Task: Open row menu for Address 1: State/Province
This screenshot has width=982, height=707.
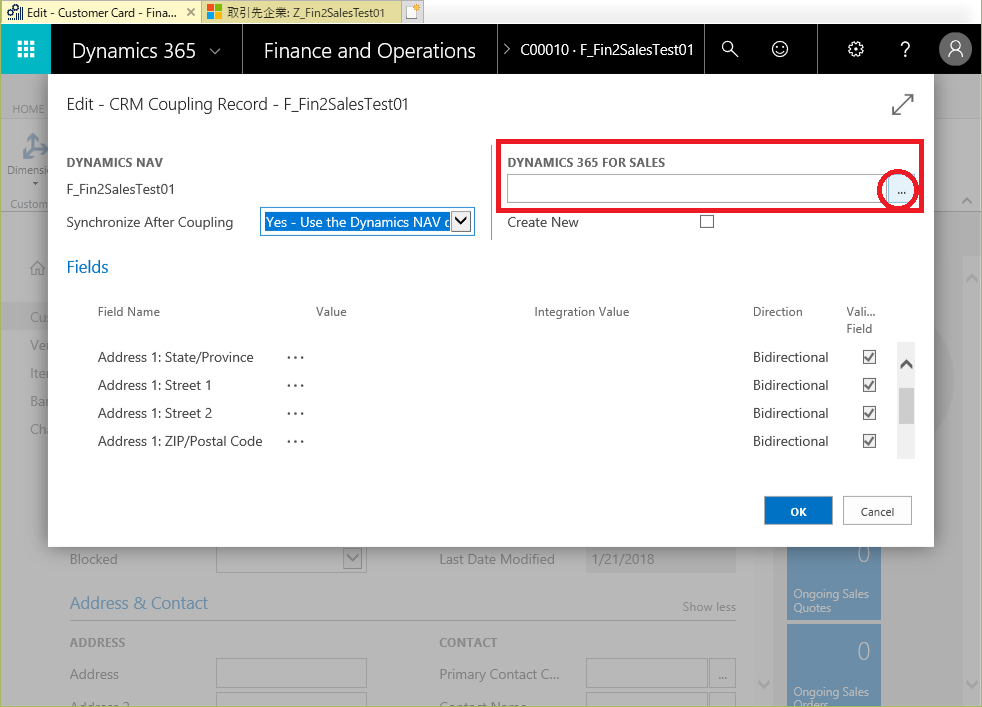Action: (x=295, y=358)
